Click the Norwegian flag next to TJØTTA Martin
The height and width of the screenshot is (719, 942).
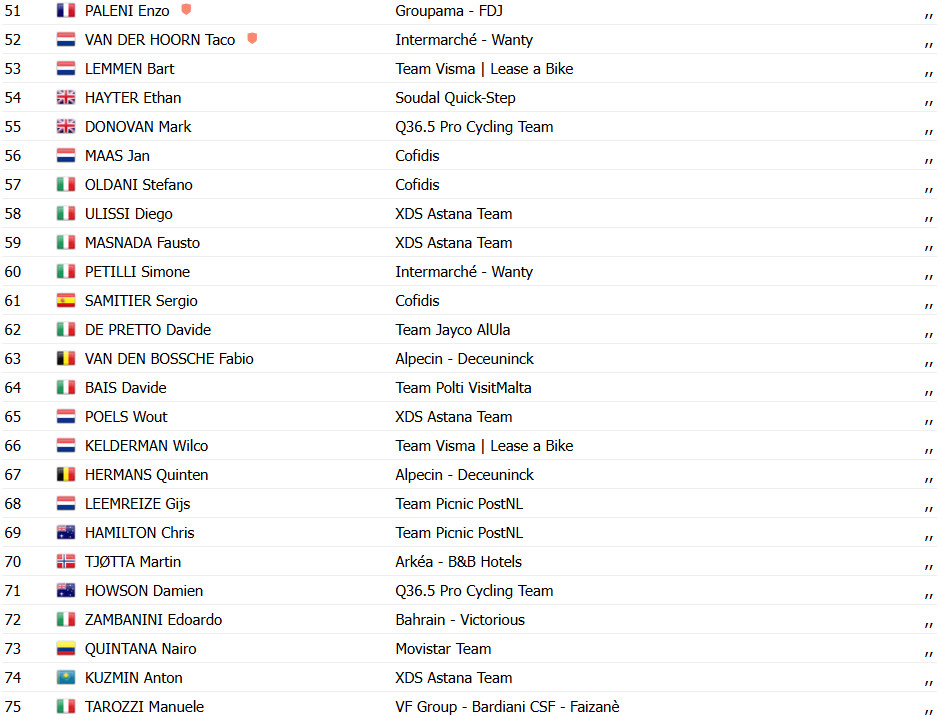coord(66,562)
